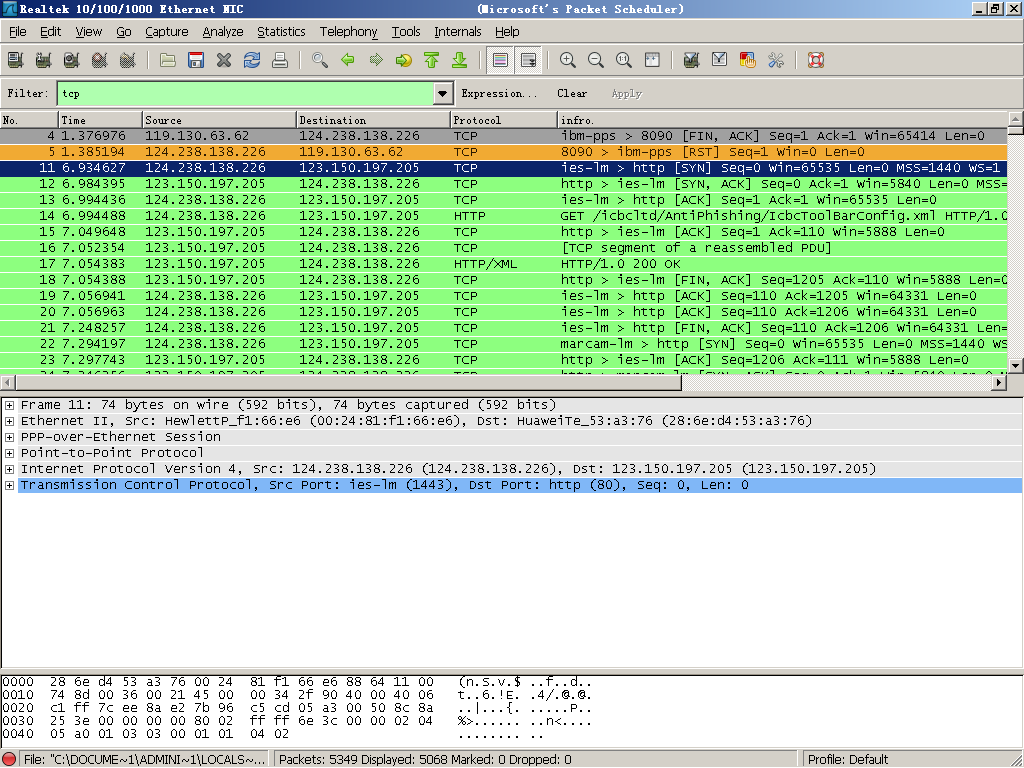The height and width of the screenshot is (768, 1024).
Task: Expand Transmission Control Protocol node
Action: point(9,485)
